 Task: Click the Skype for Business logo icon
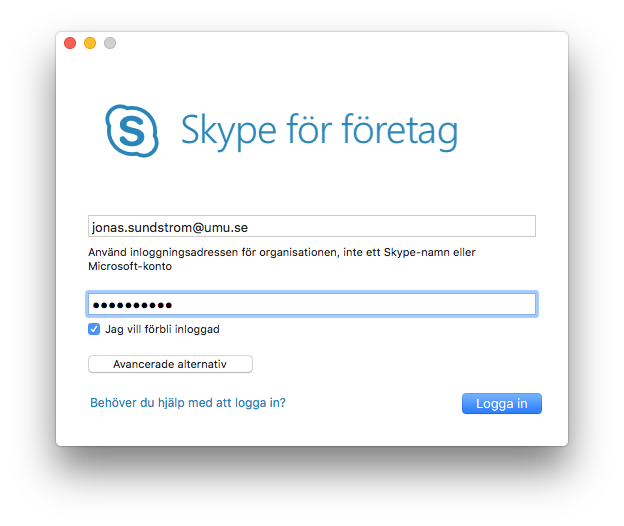132,131
